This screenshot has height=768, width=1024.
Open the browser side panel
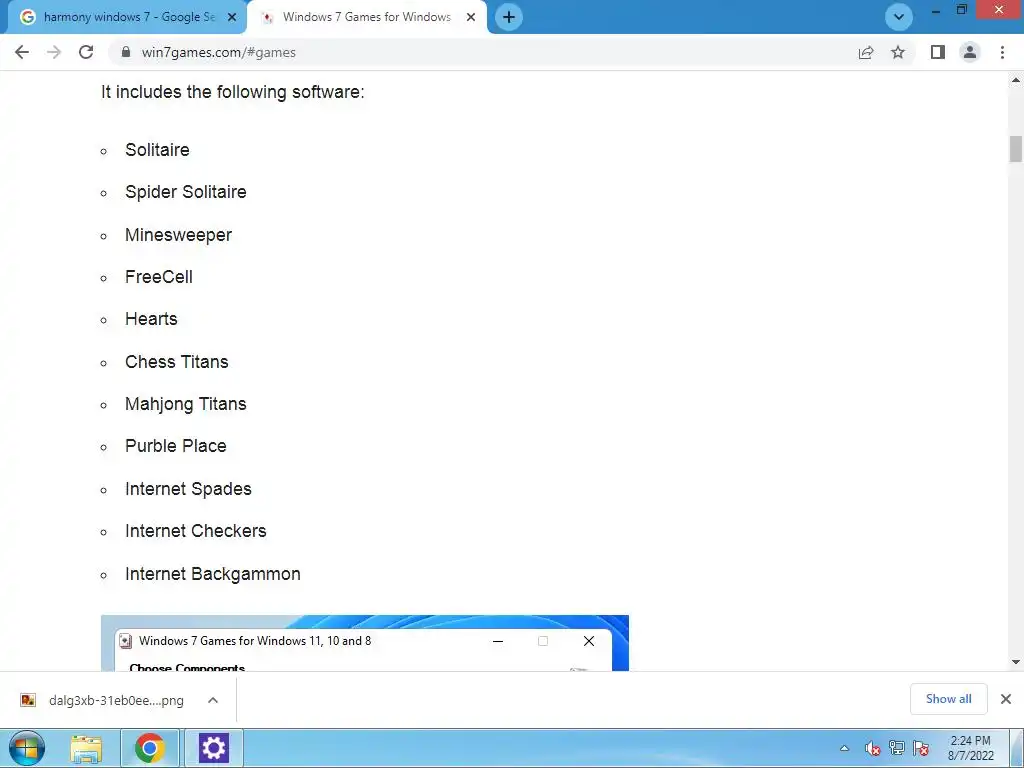[x=938, y=52]
